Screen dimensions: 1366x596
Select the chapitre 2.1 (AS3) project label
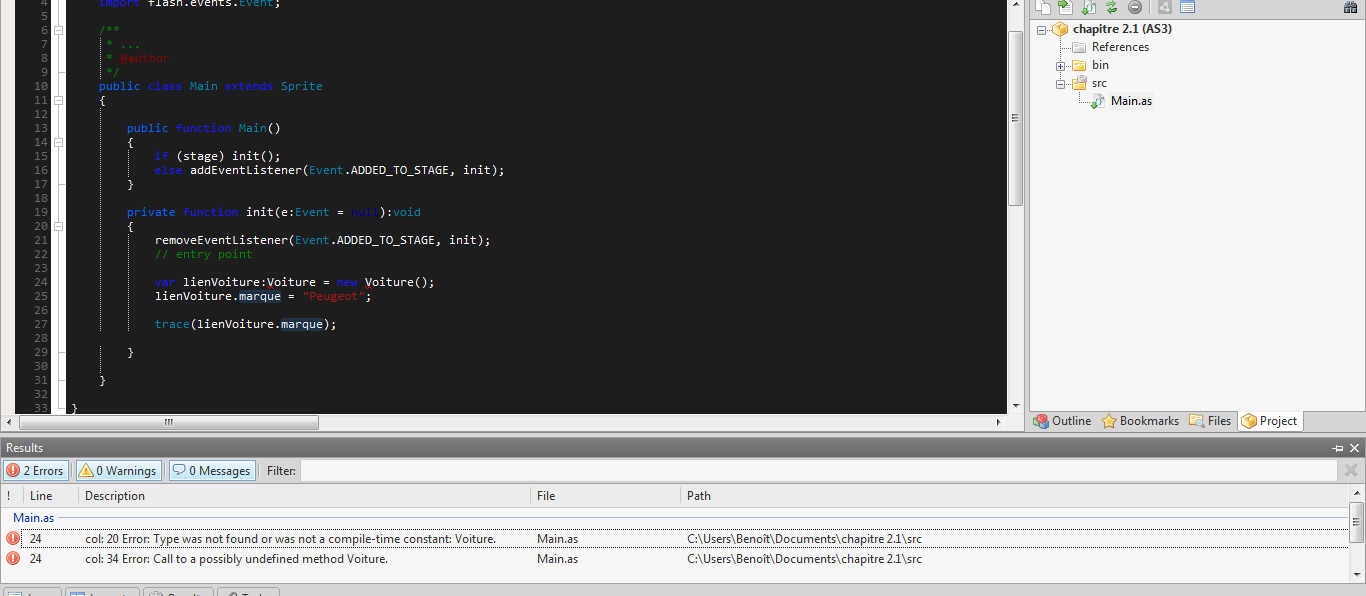1122,29
